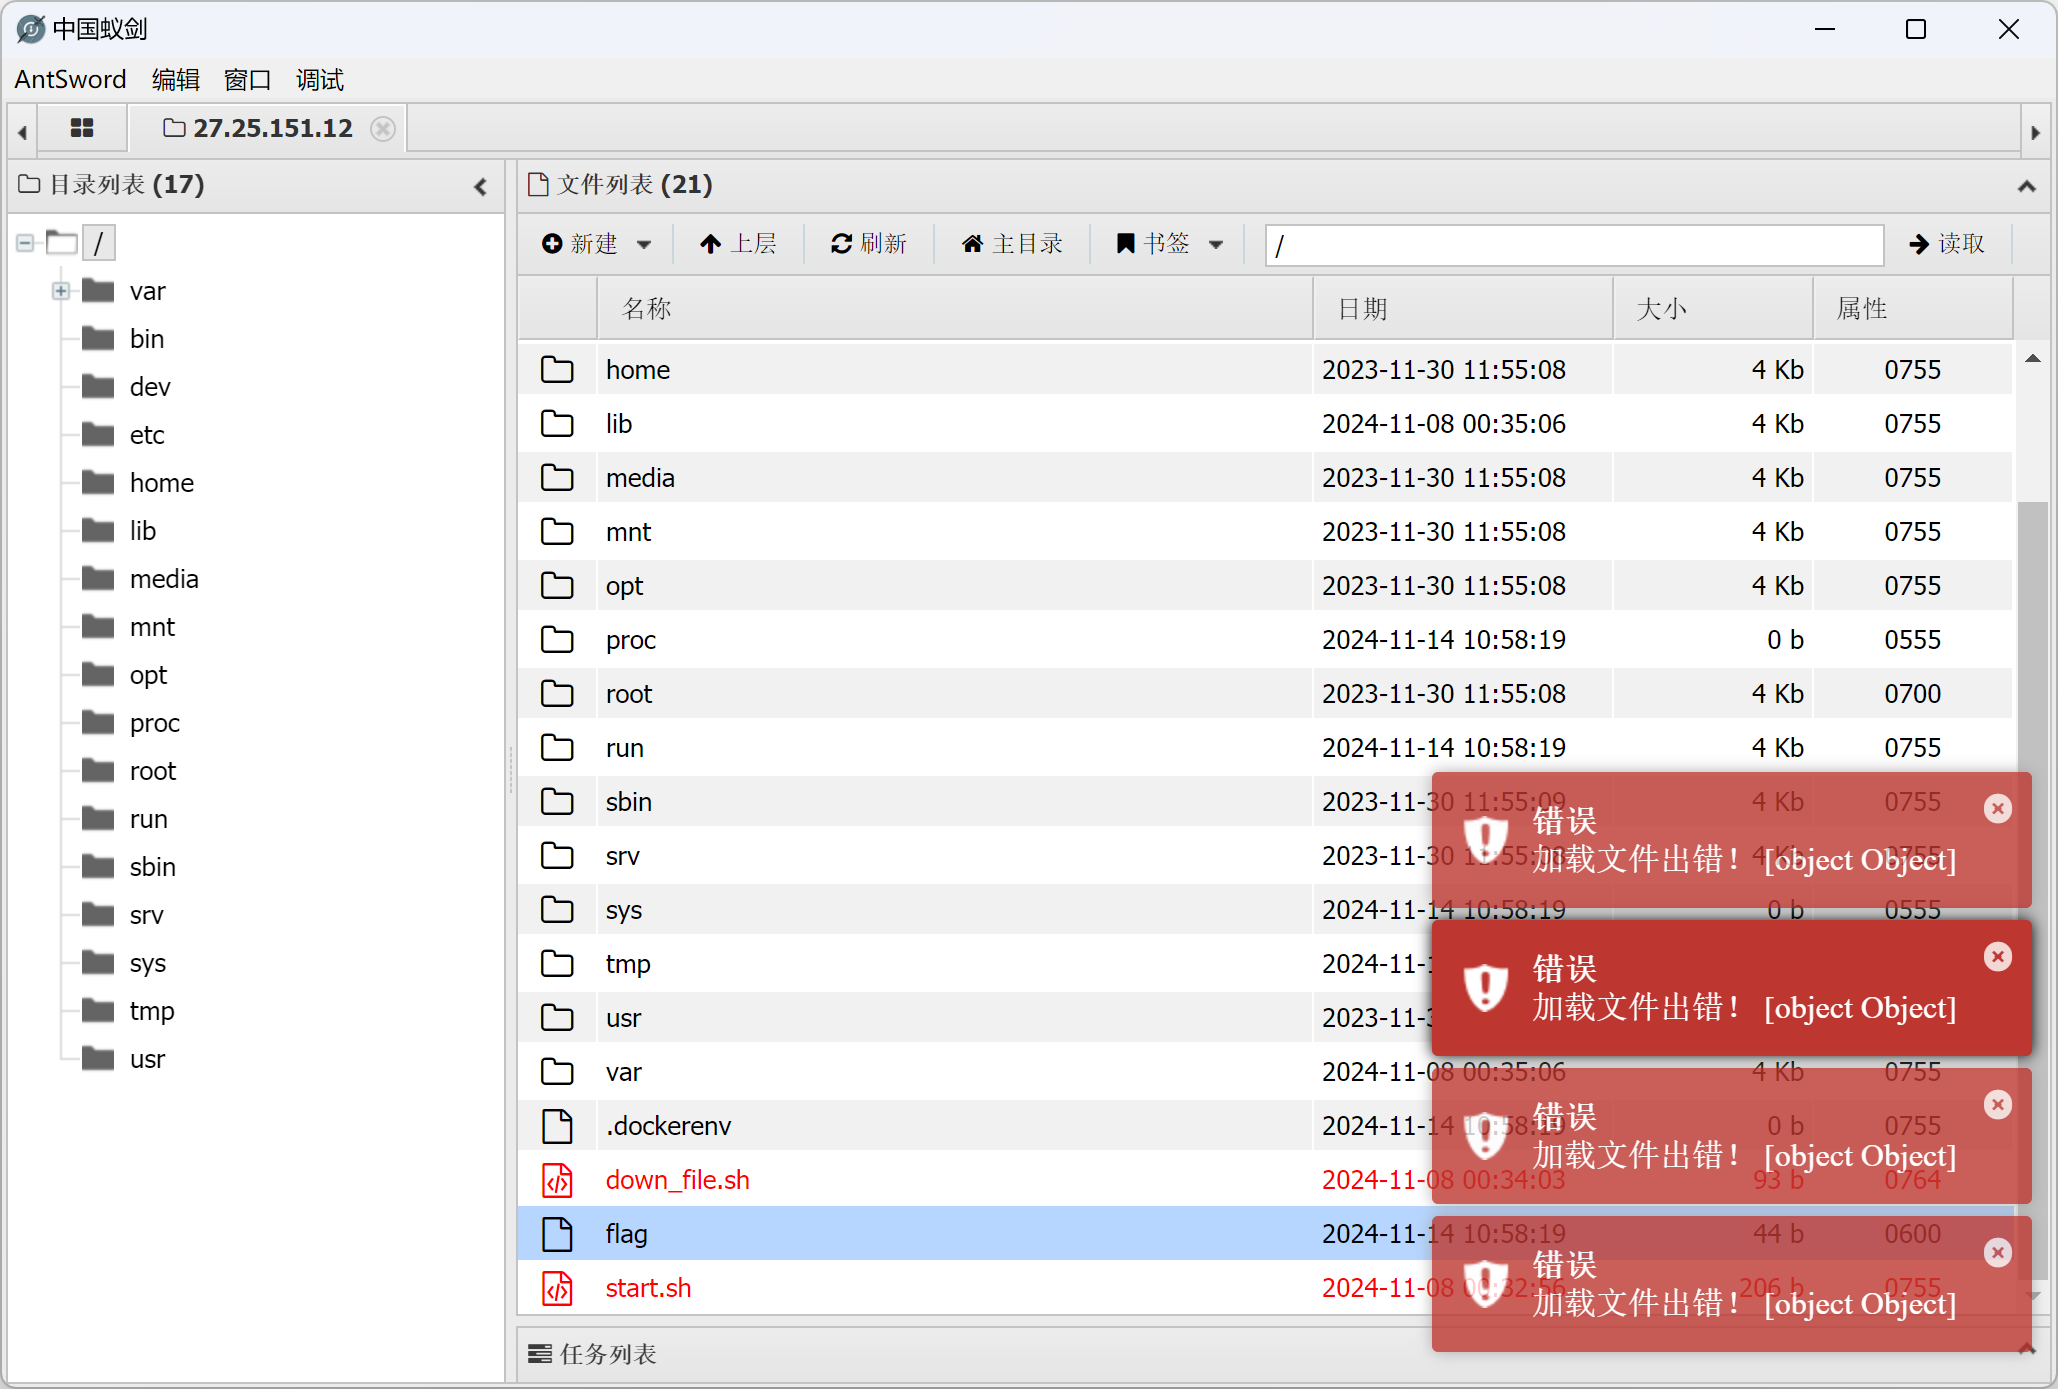Viewport: 2058px width, 1389px height.
Task: Click the 刷新 refresh button
Action: (868, 244)
